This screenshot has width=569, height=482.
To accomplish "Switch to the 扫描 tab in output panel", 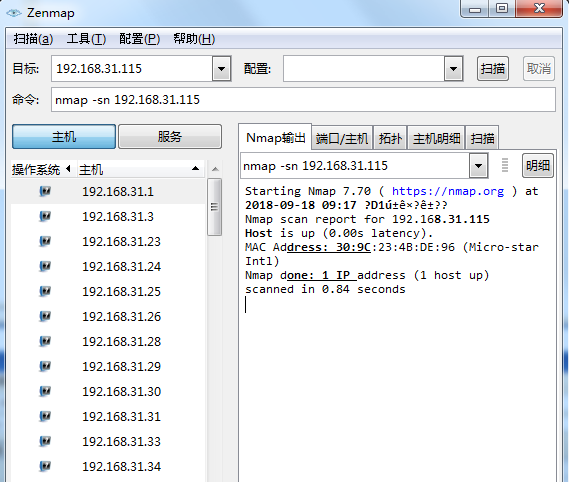I will pos(482,139).
